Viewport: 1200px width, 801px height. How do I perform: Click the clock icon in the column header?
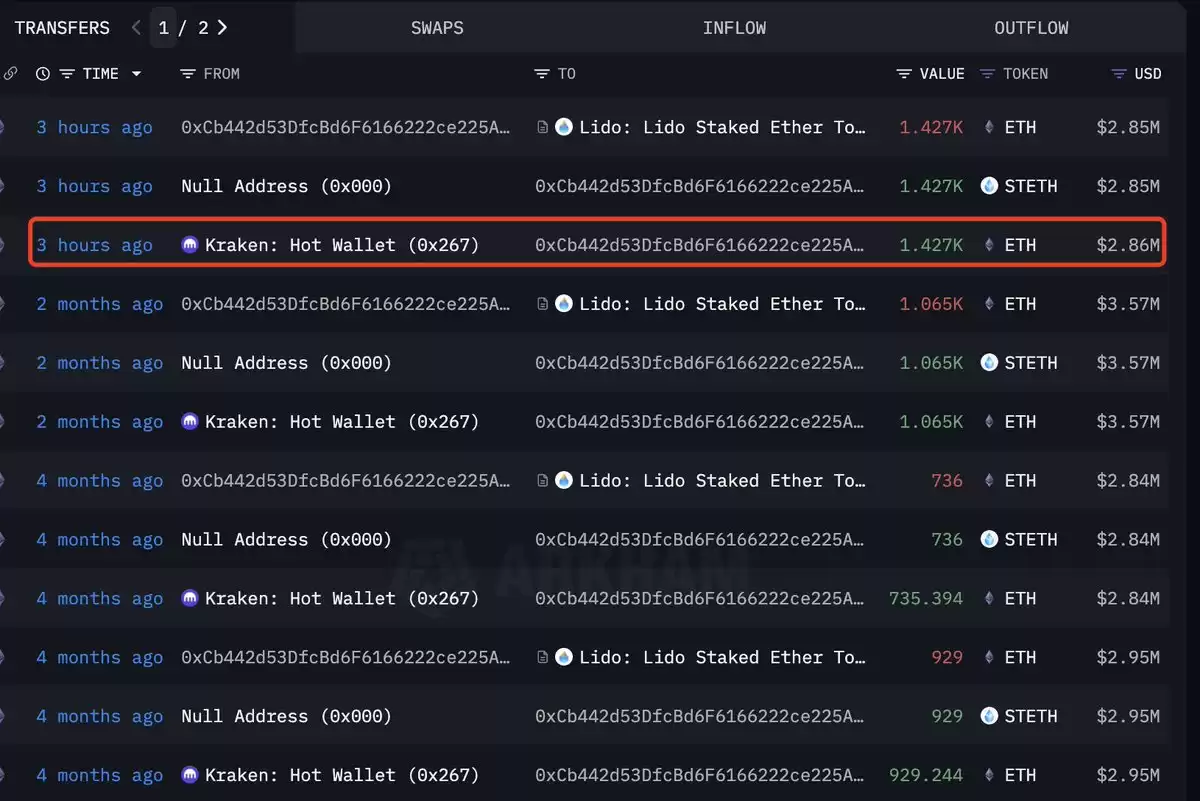tap(42, 74)
